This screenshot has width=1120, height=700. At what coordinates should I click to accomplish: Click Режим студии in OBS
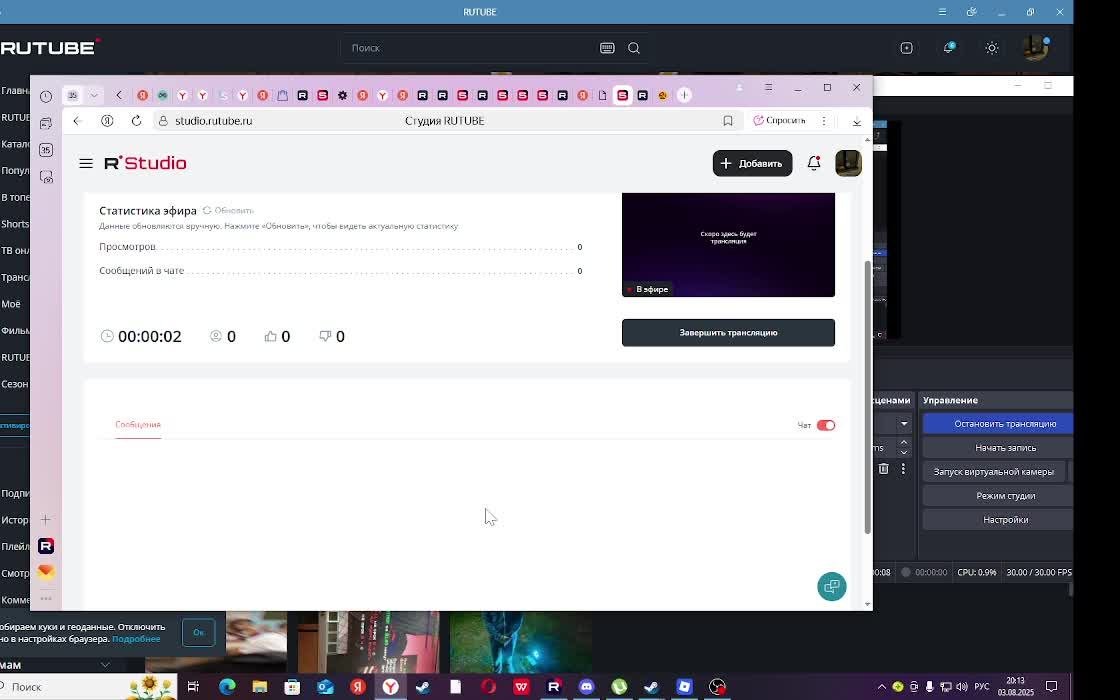pos(999,496)
